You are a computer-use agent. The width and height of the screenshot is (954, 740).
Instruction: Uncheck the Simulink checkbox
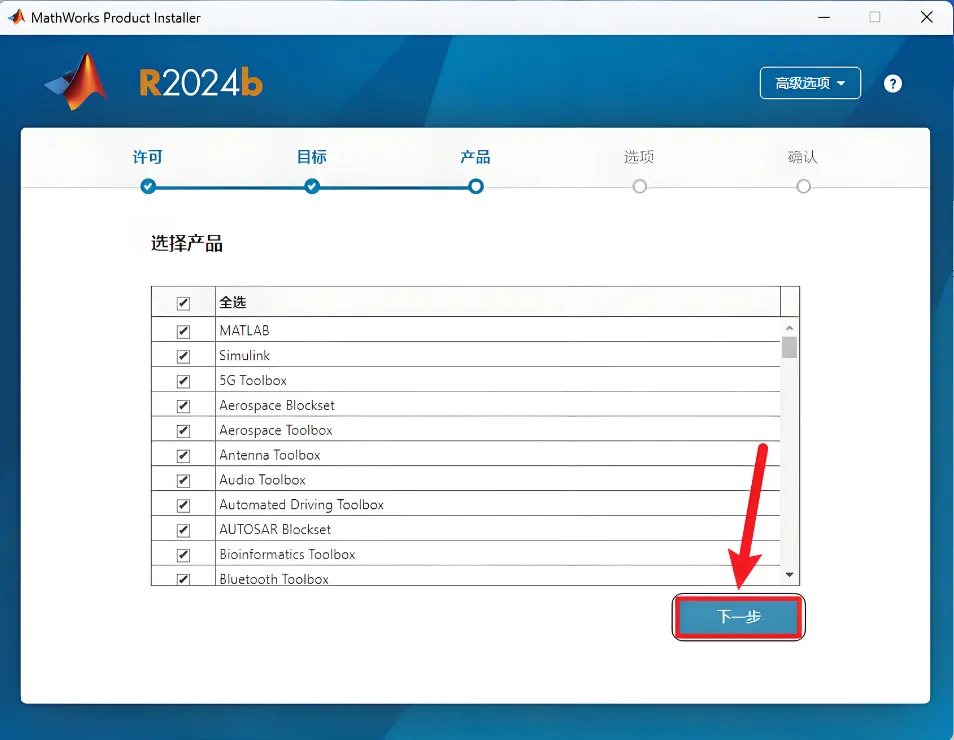[x=183, y=357]
